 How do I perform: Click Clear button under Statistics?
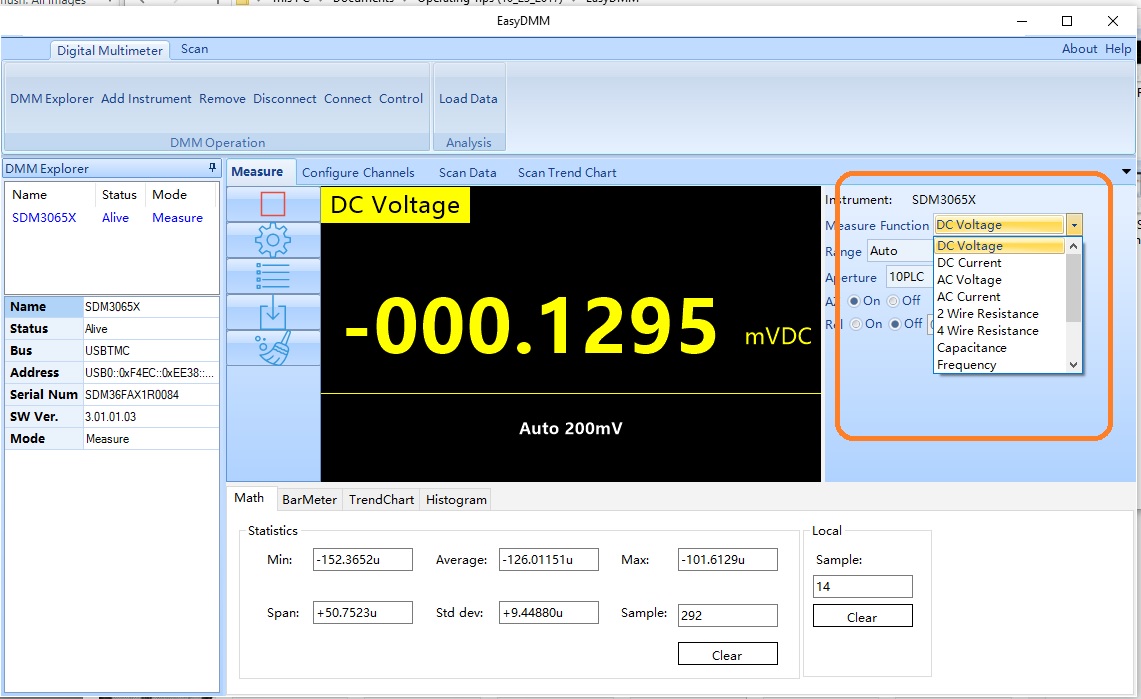click(727, 656)
